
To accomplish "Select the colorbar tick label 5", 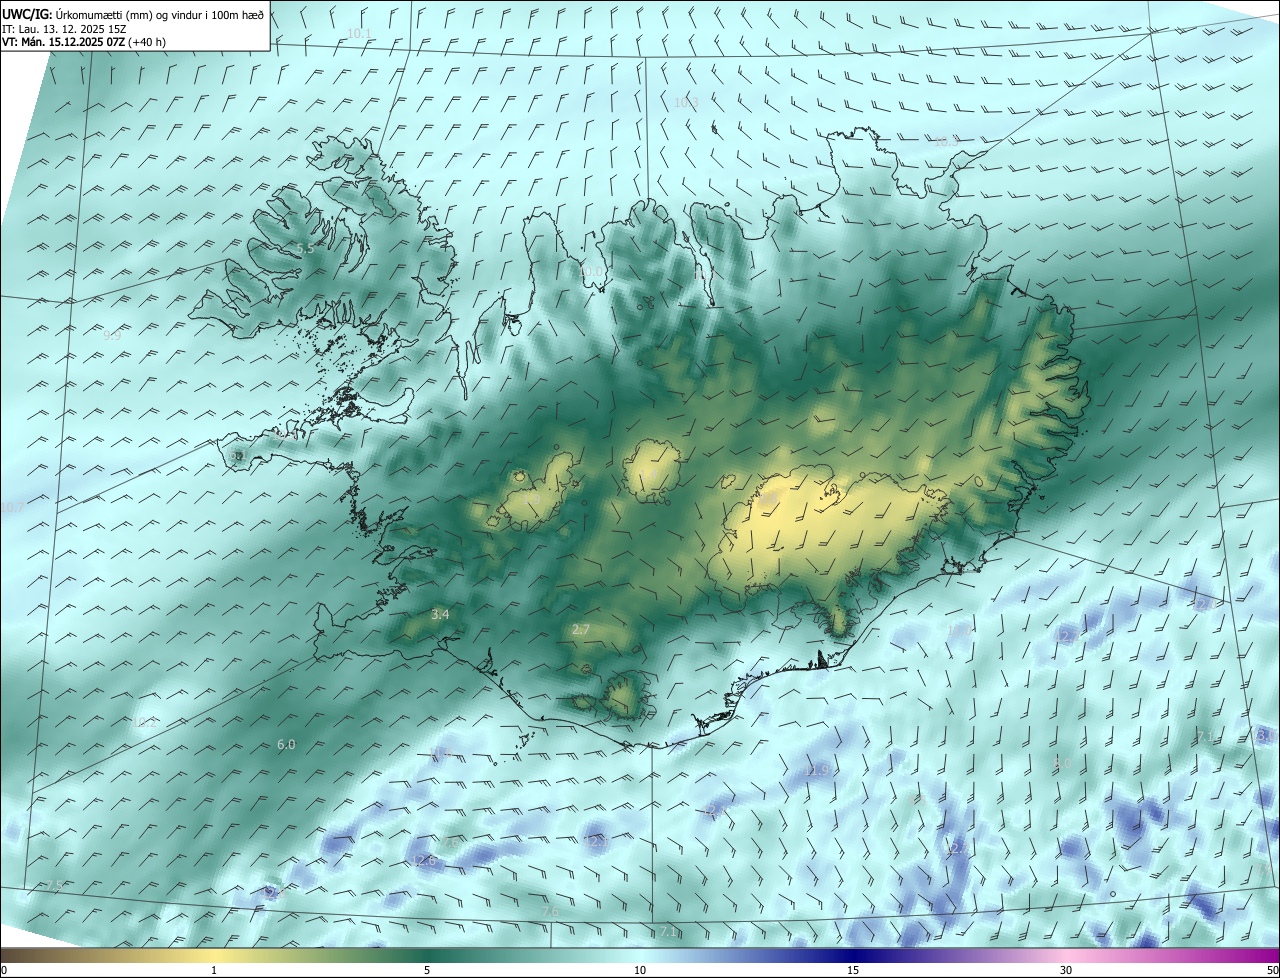I will 427,970.
